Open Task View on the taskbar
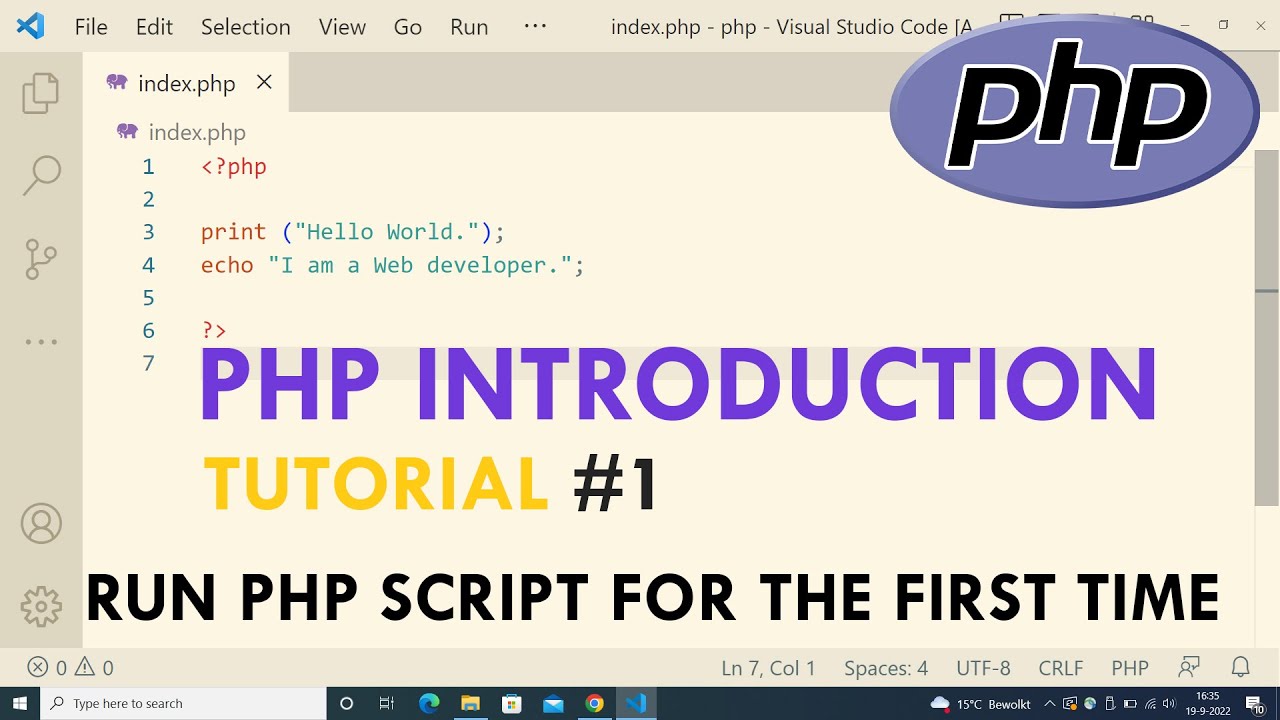 pos(387,703)
